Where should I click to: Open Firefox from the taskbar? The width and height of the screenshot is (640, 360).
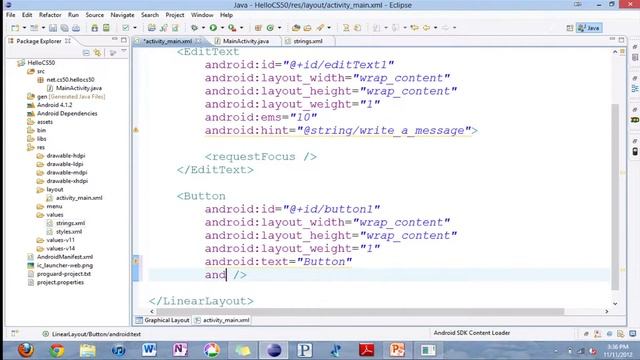point(26,350)
